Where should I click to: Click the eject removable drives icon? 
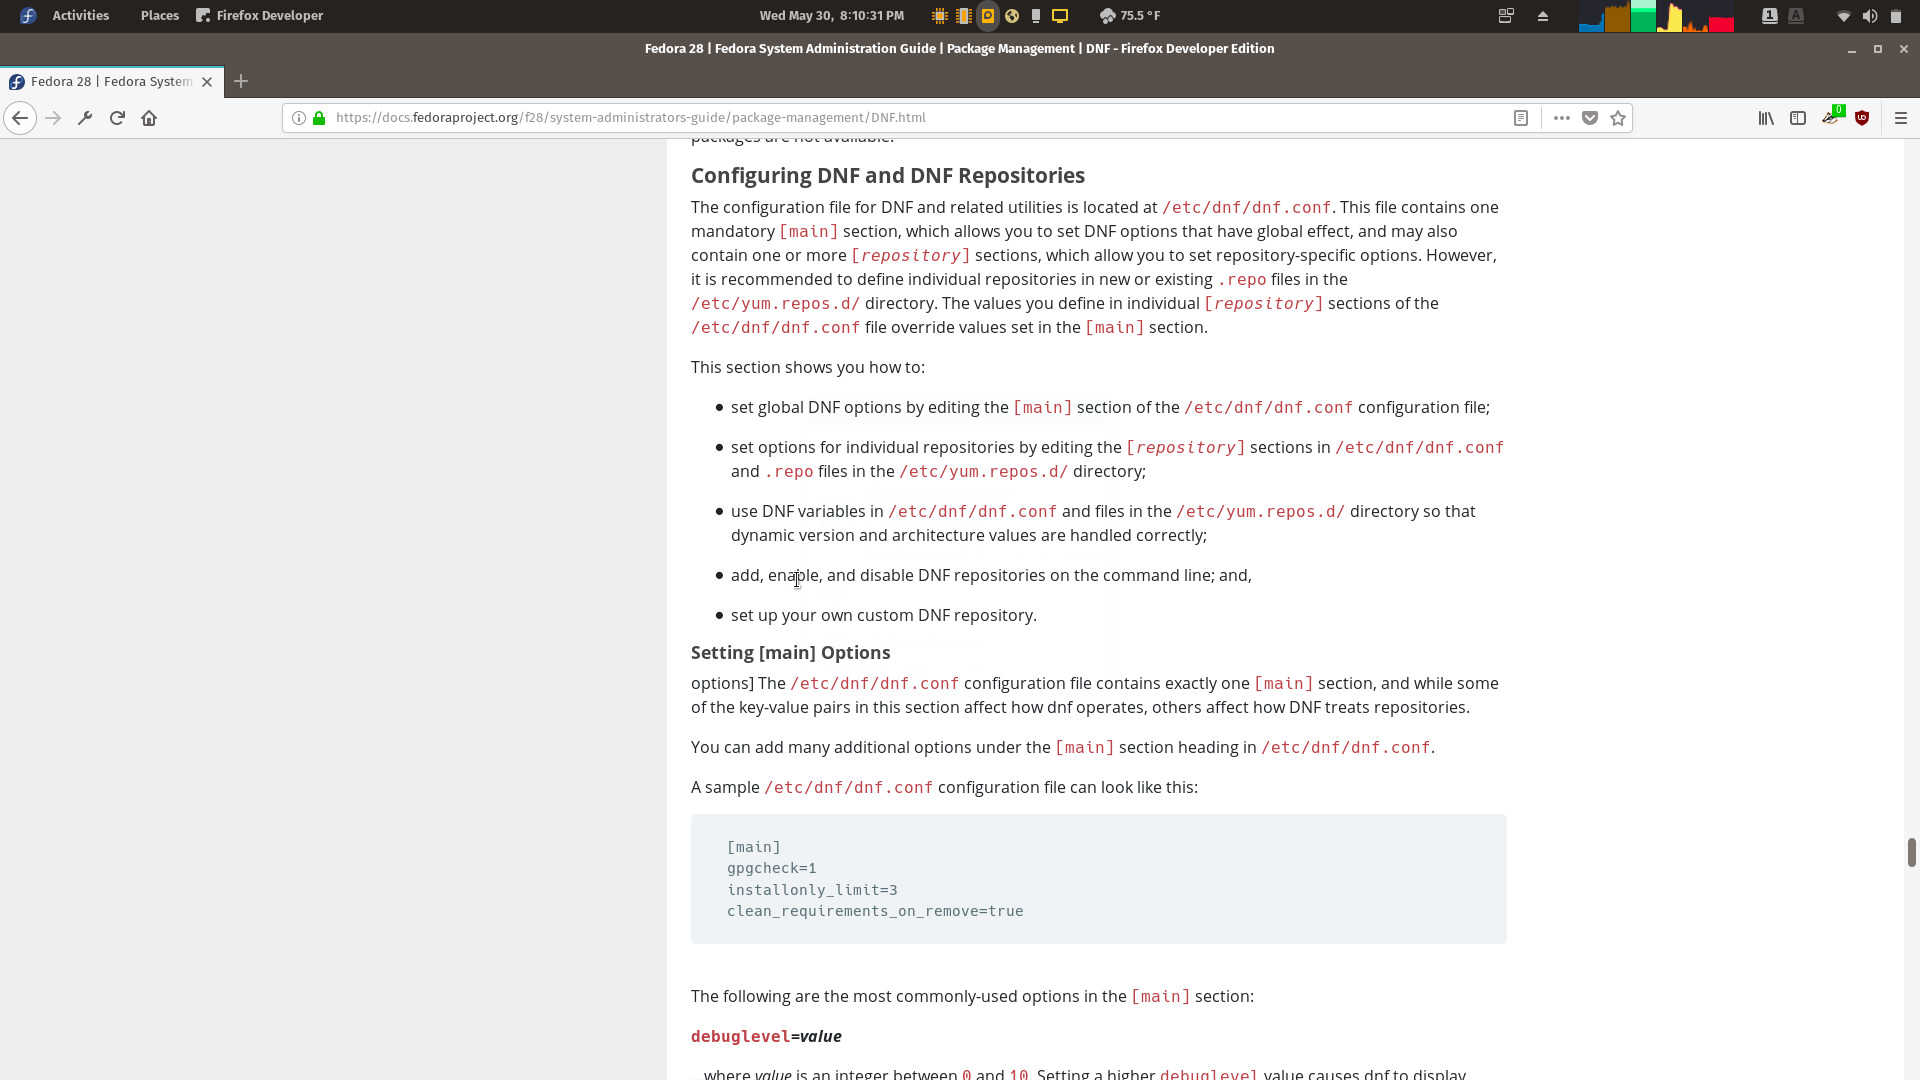coord(1543,16)
